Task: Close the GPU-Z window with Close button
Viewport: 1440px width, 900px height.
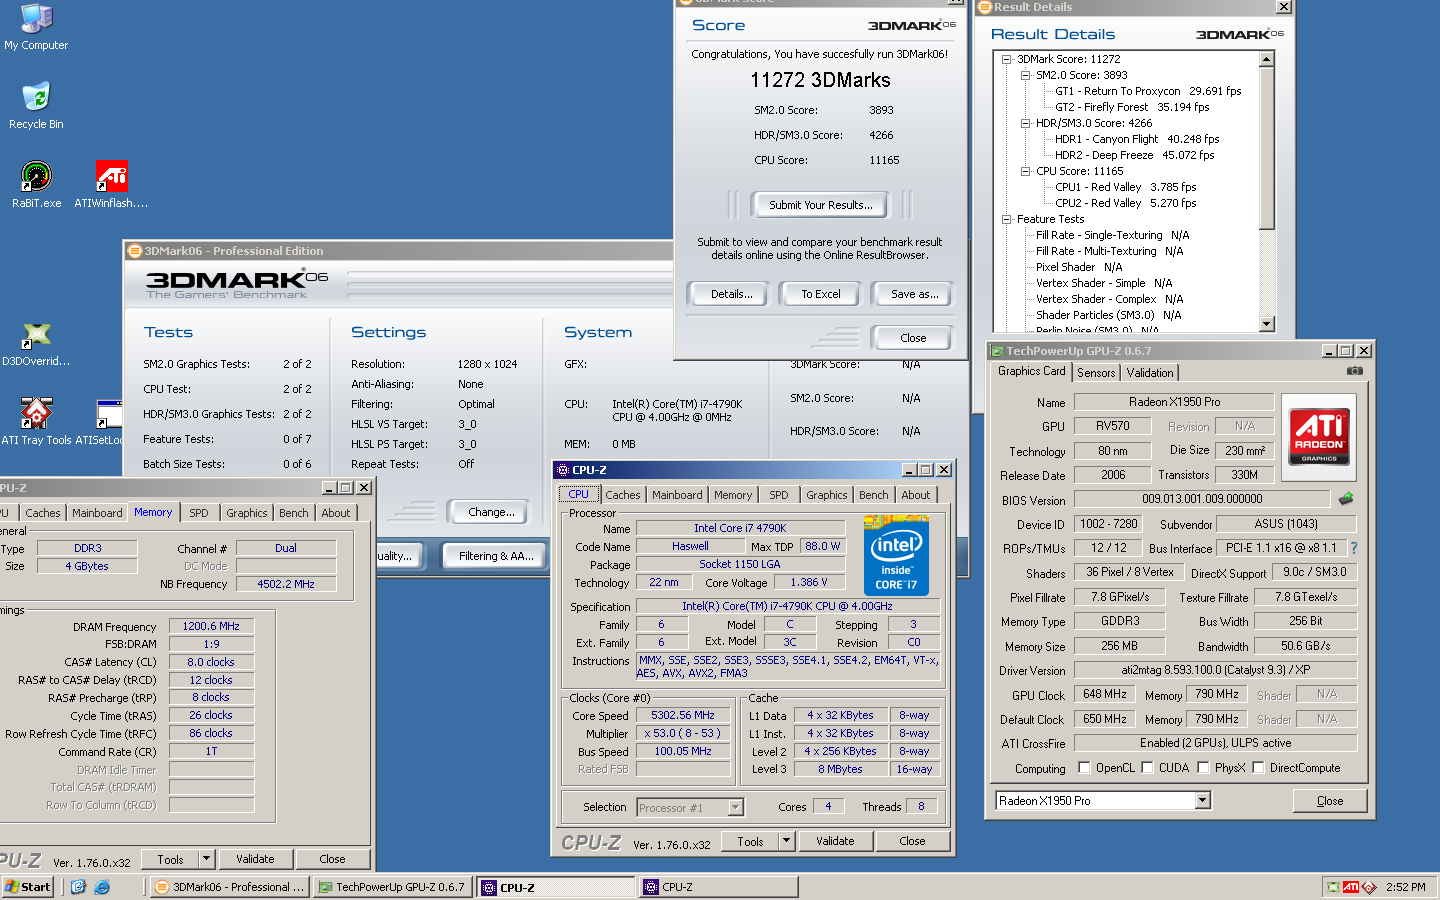Action: pyautogui.click(x=1330, y=801)
